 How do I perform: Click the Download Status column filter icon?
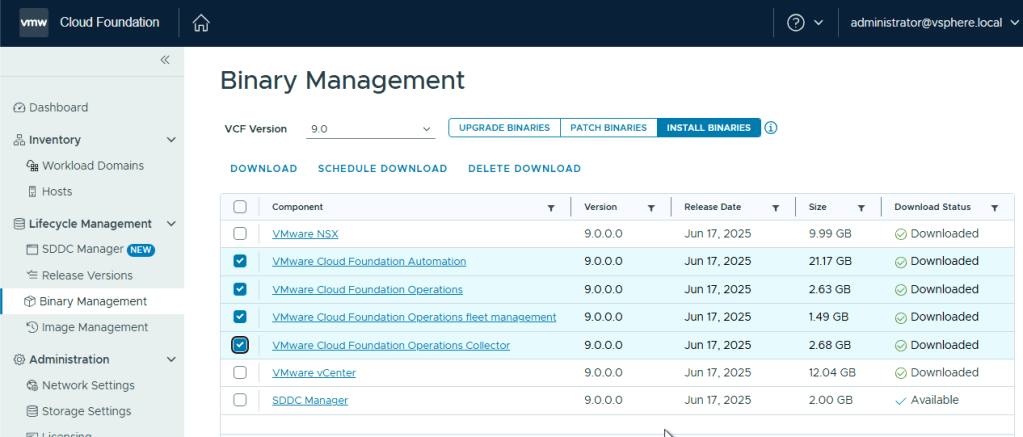pyautogui.click(x=994, y=208)
